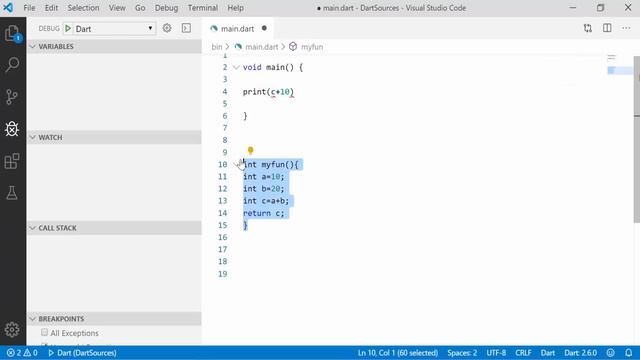The image size is (640, 360).
Task: Collapse the CALL STACK section
Action: (x=114, y=228)
